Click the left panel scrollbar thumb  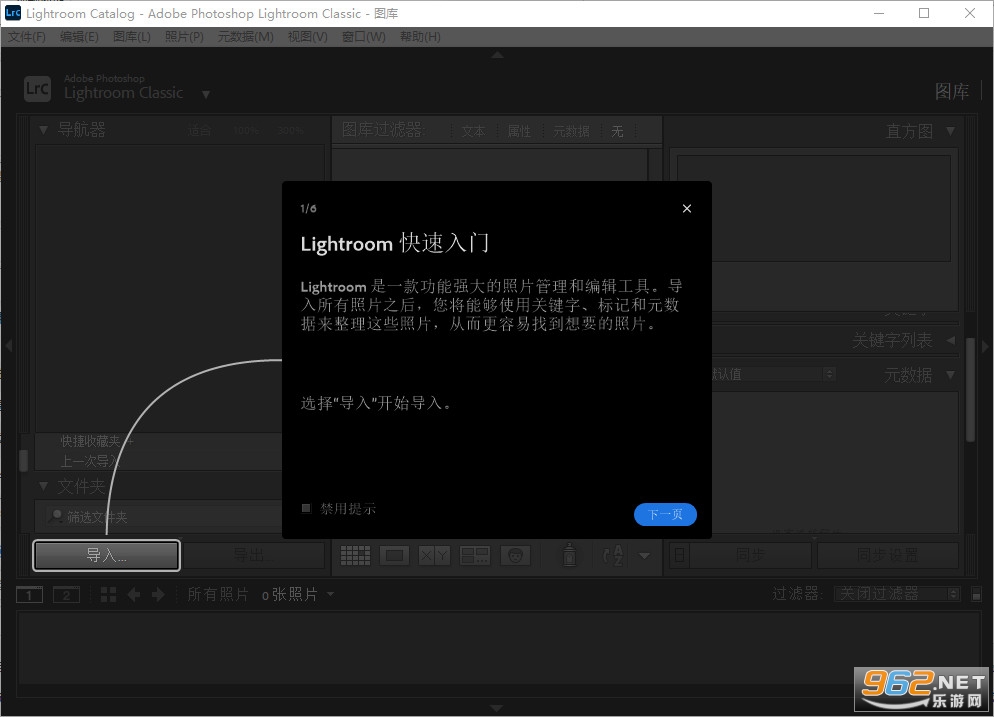click(23, 460)
